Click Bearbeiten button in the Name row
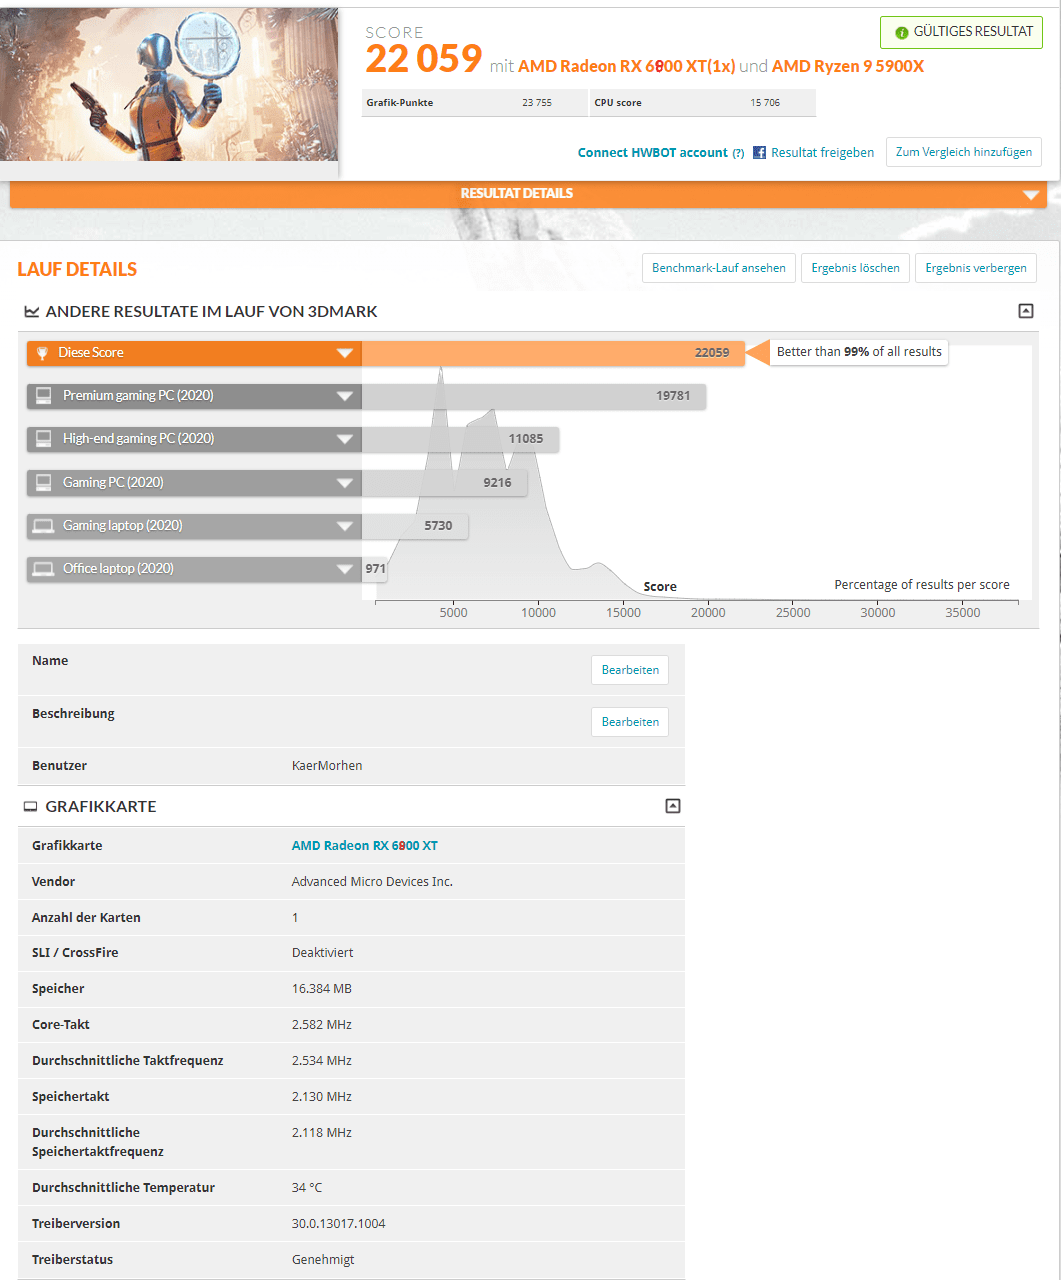 point(630,670)
